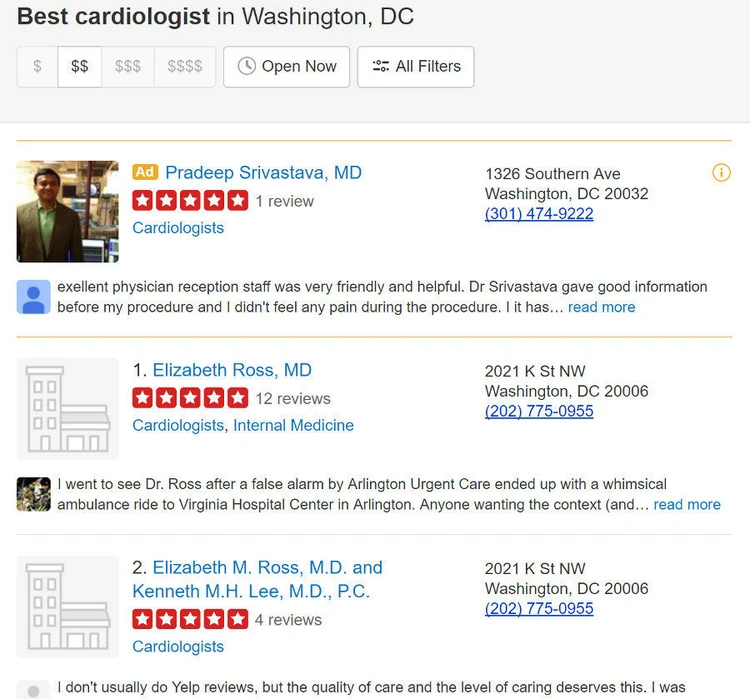Click the ad info icon
Screen dimensions: 750x699
tap(721, 173)
